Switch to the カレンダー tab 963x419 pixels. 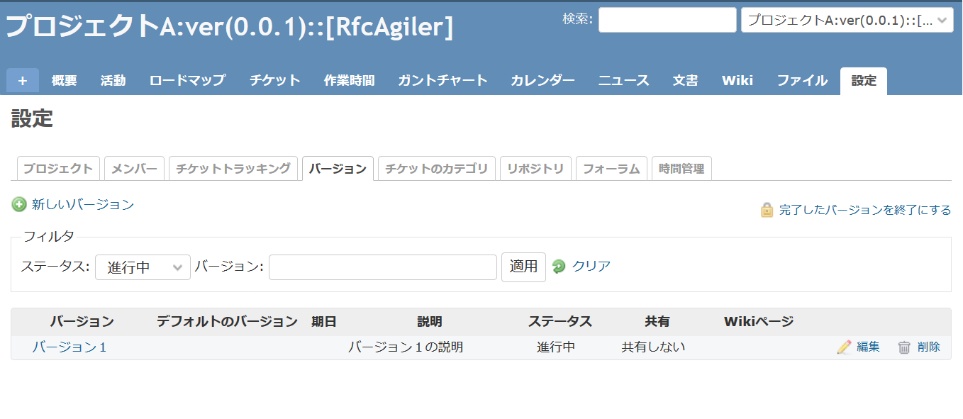[x=543, y=80]
